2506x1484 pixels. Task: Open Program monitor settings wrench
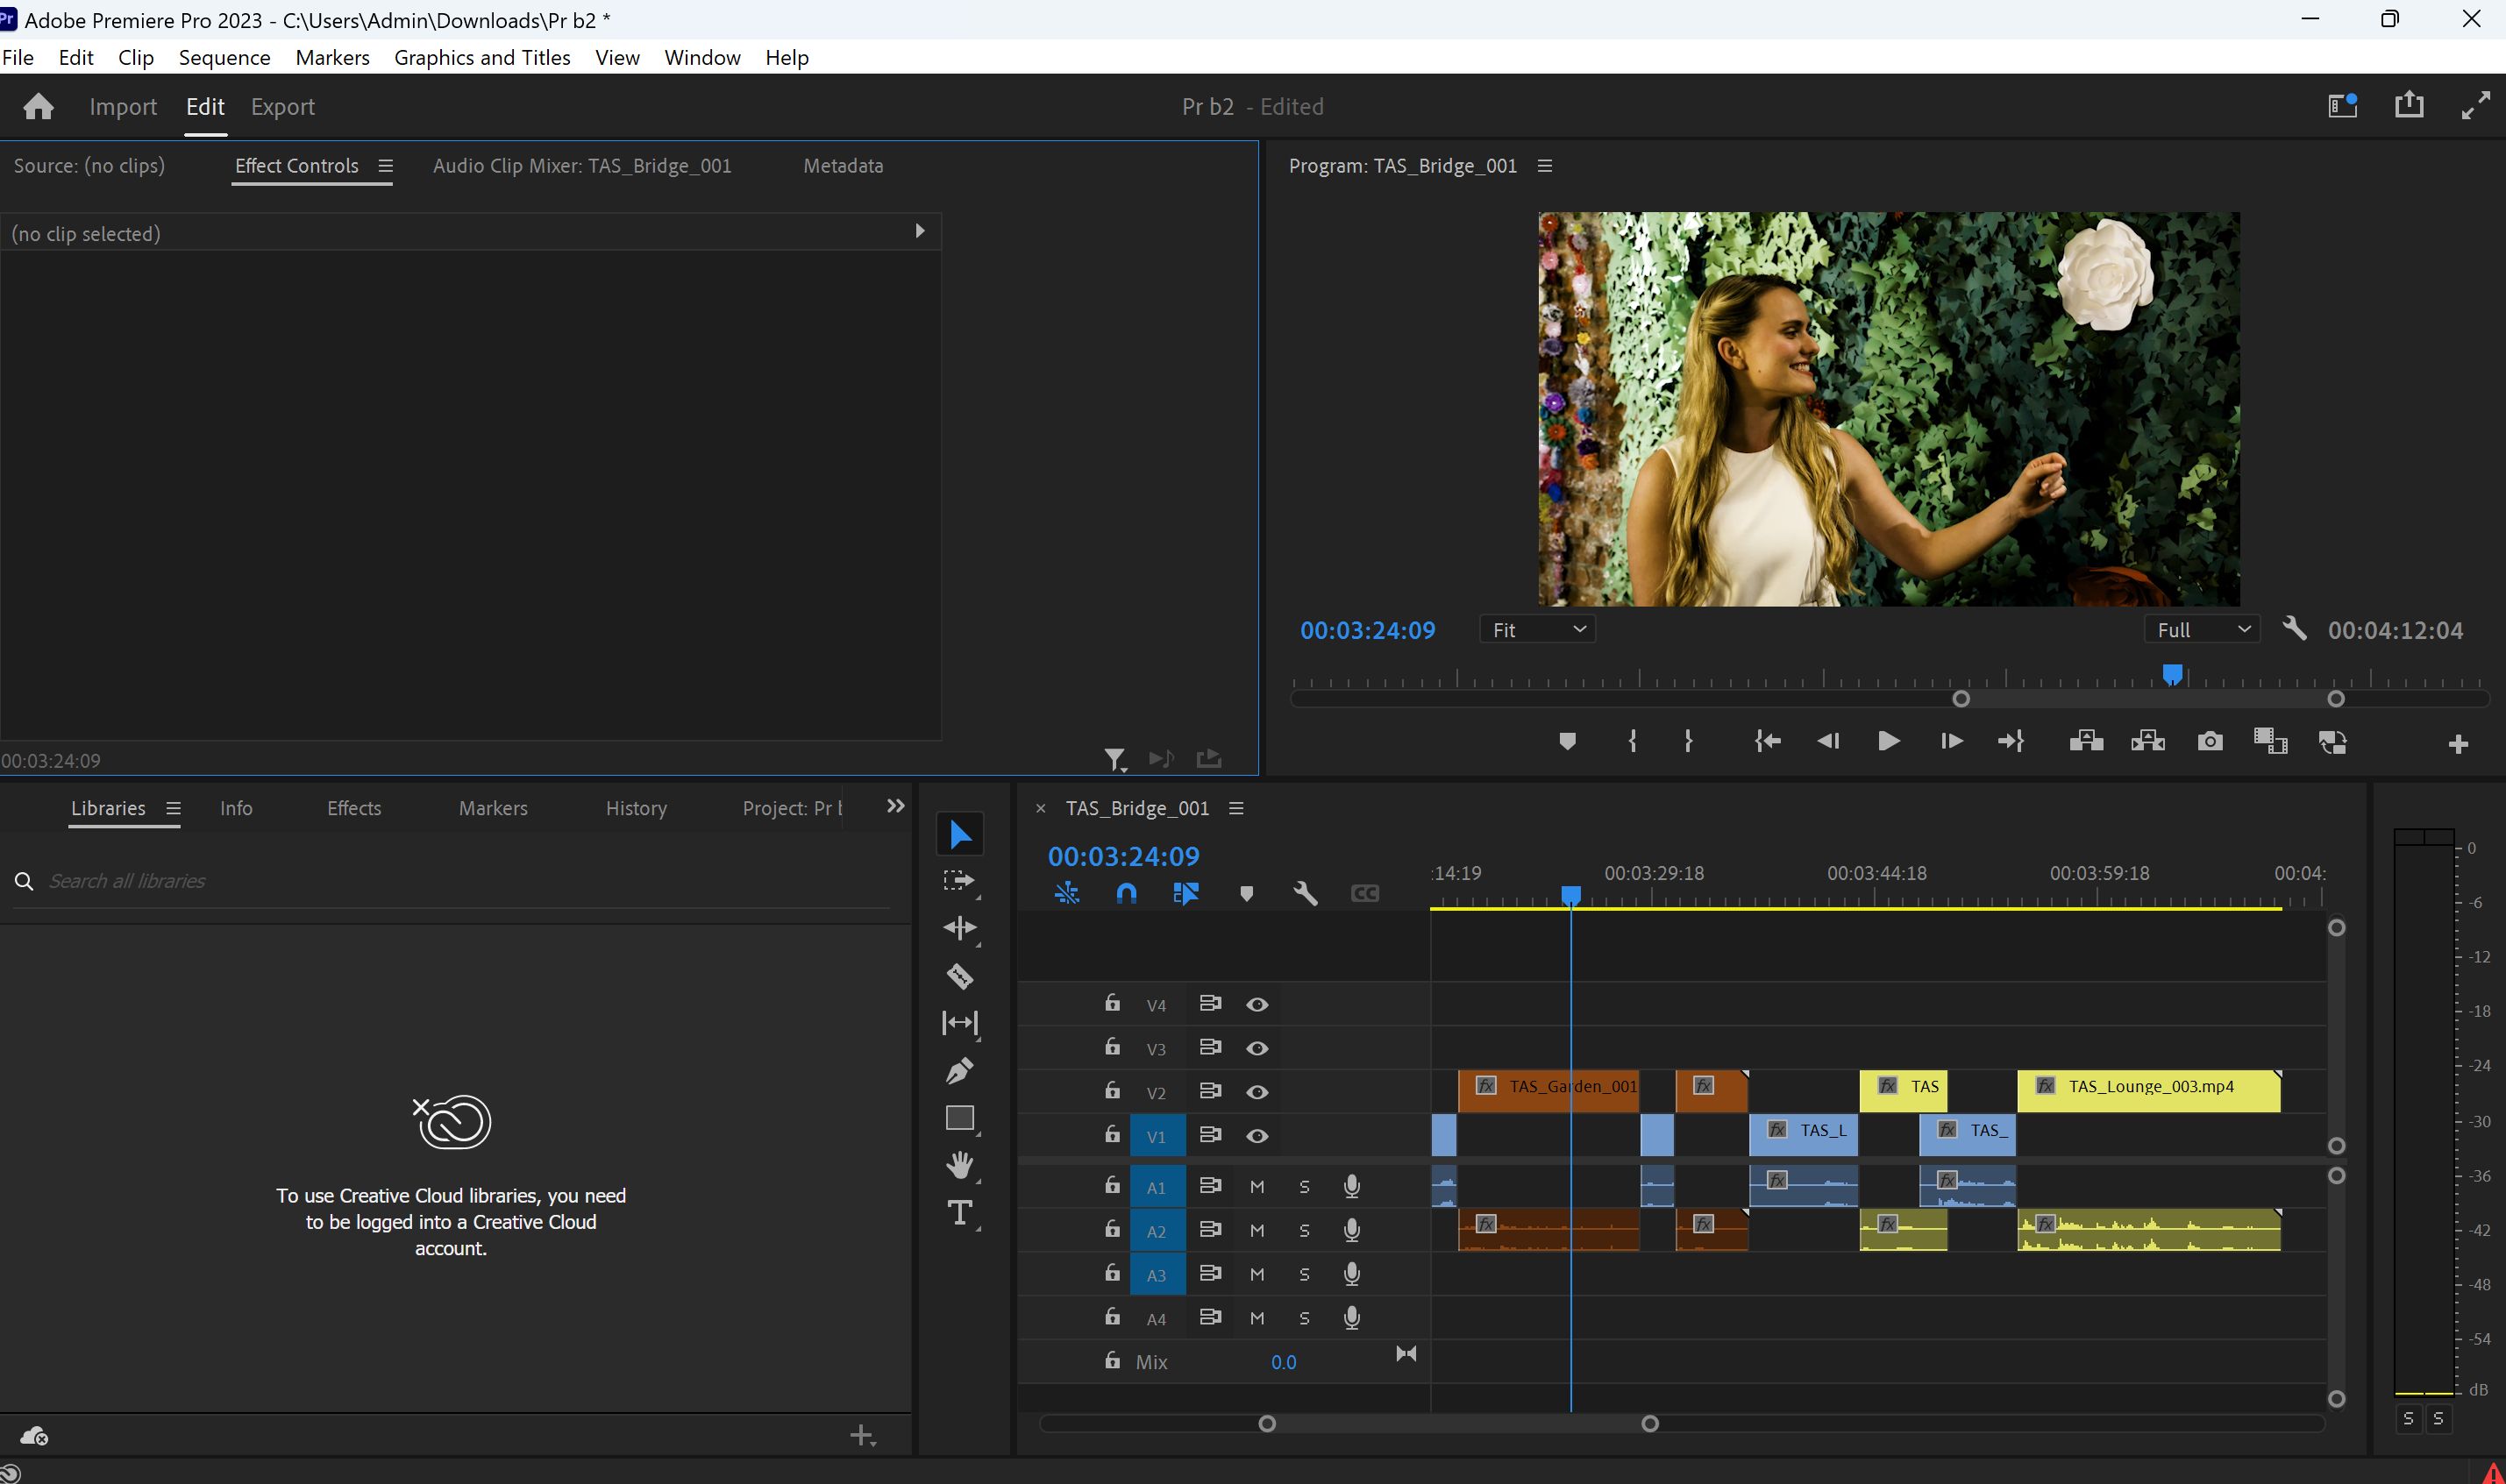2295,629
